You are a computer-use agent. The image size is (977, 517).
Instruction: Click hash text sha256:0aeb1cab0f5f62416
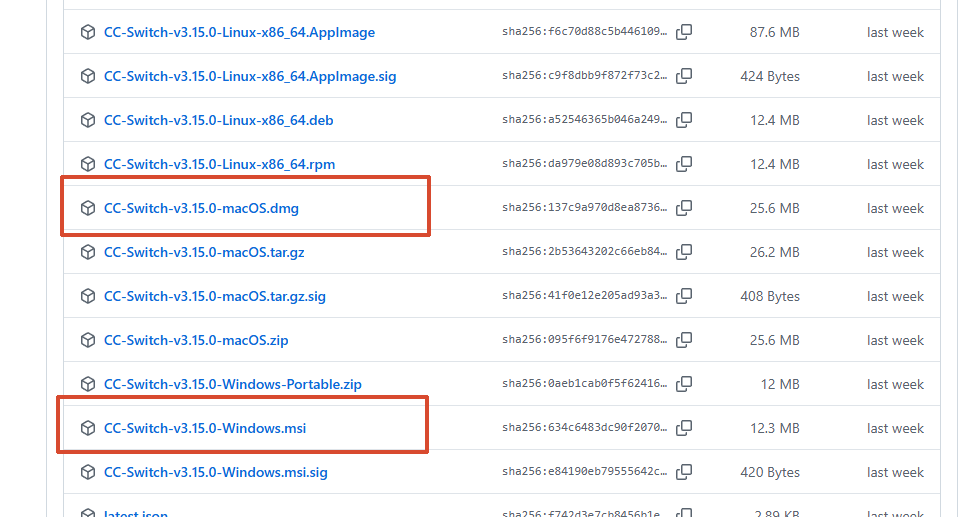coord(584,384)
